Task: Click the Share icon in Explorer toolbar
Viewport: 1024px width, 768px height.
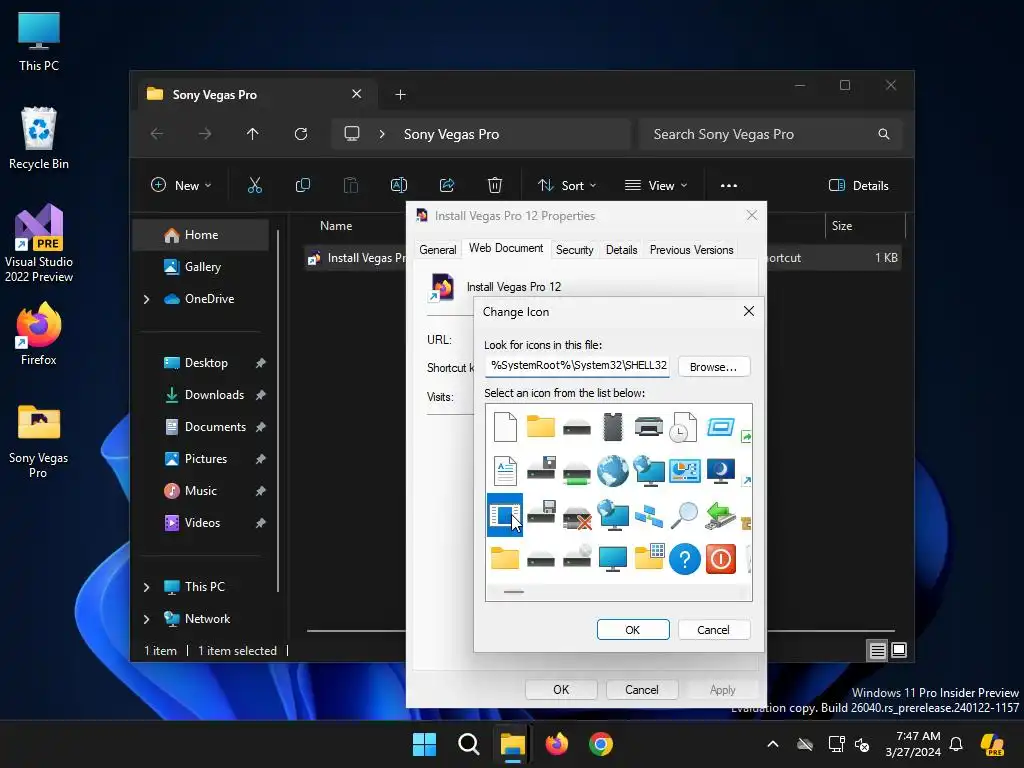Action: pos(447,185)
